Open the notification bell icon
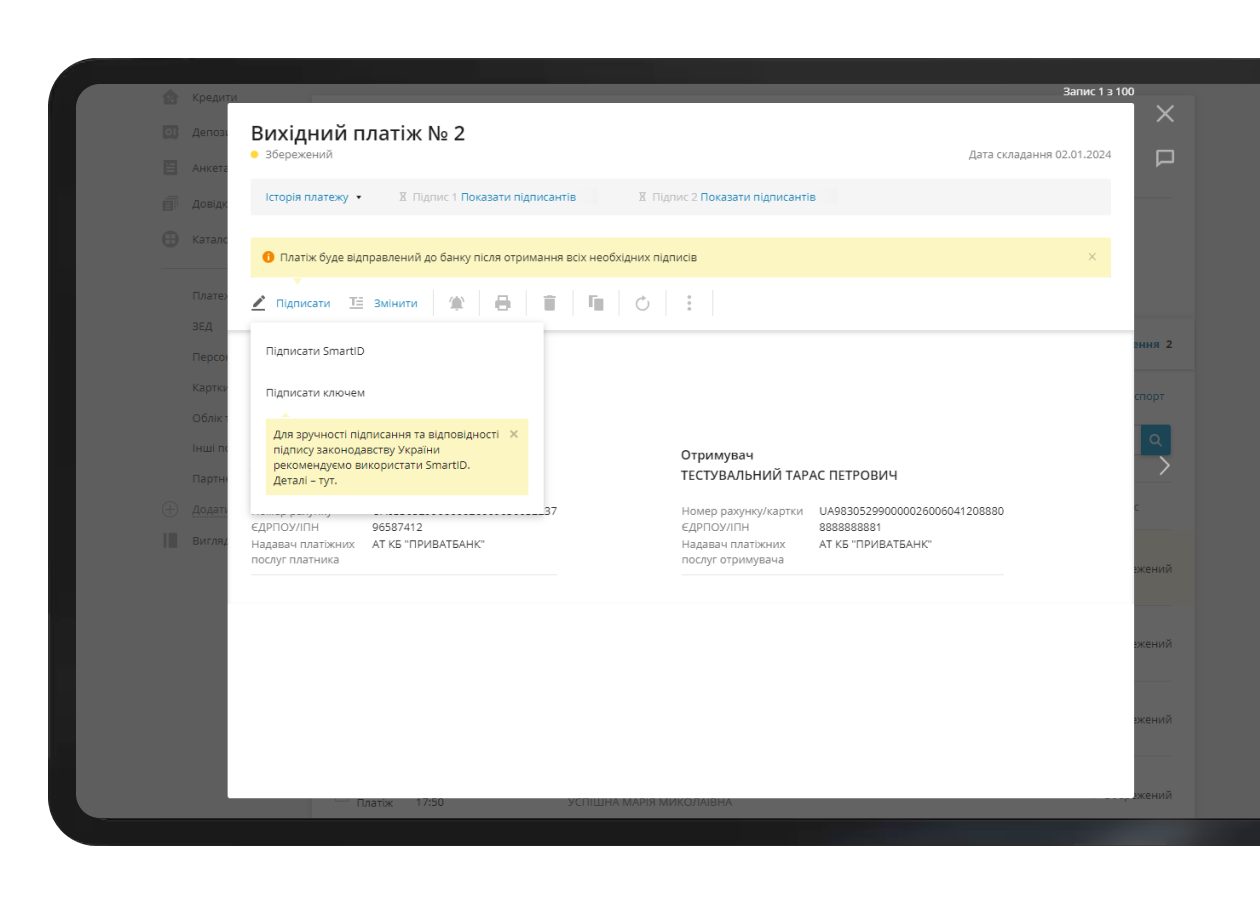The image size is (1260, 900). pyautogui.click(x=456, y=302)
